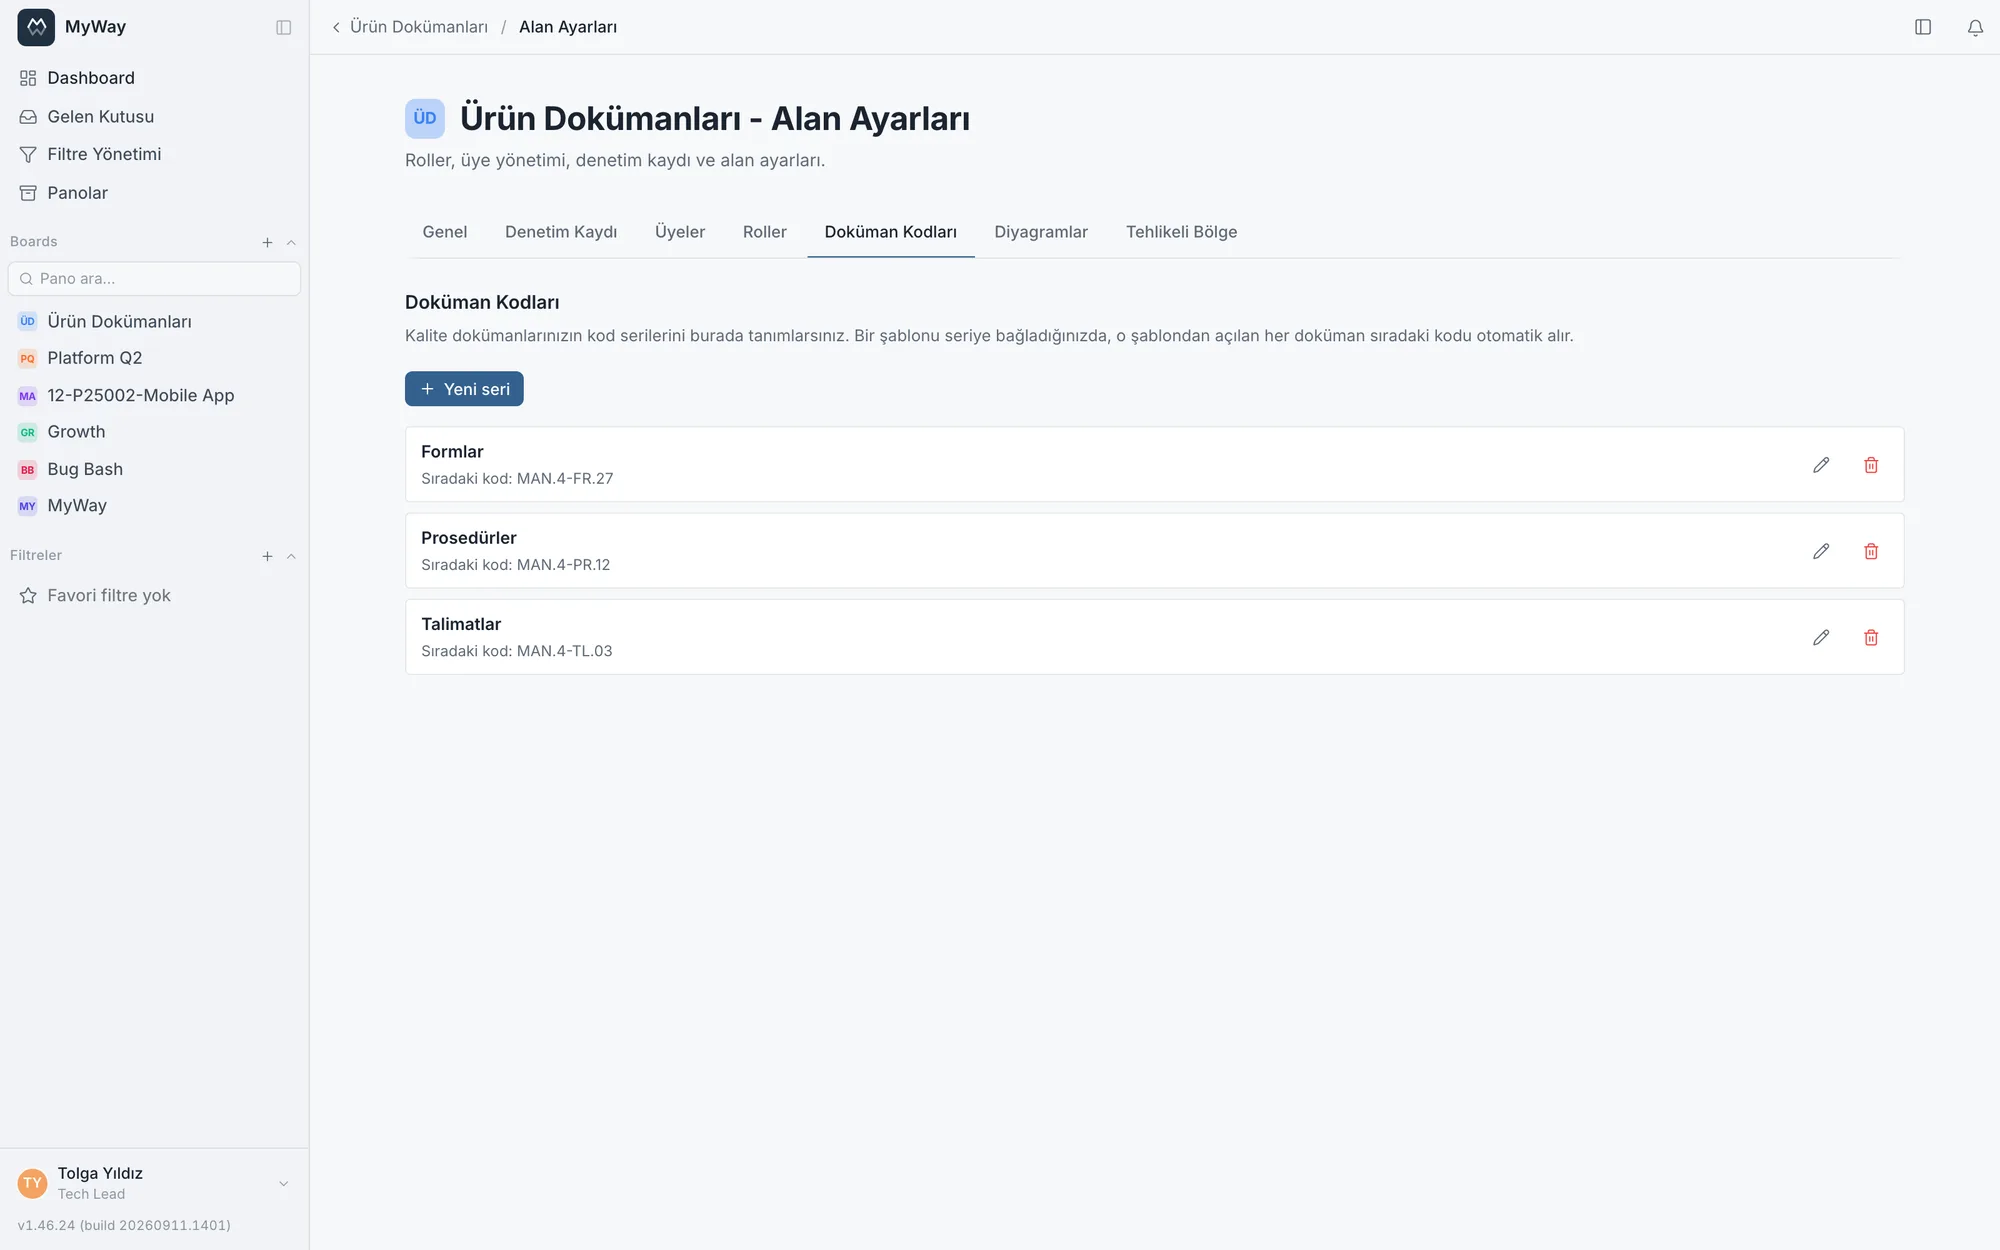Click the MAN.4-PR.12 next code text
This screenshot has width=2000, height=1250.
pos(563,565)
